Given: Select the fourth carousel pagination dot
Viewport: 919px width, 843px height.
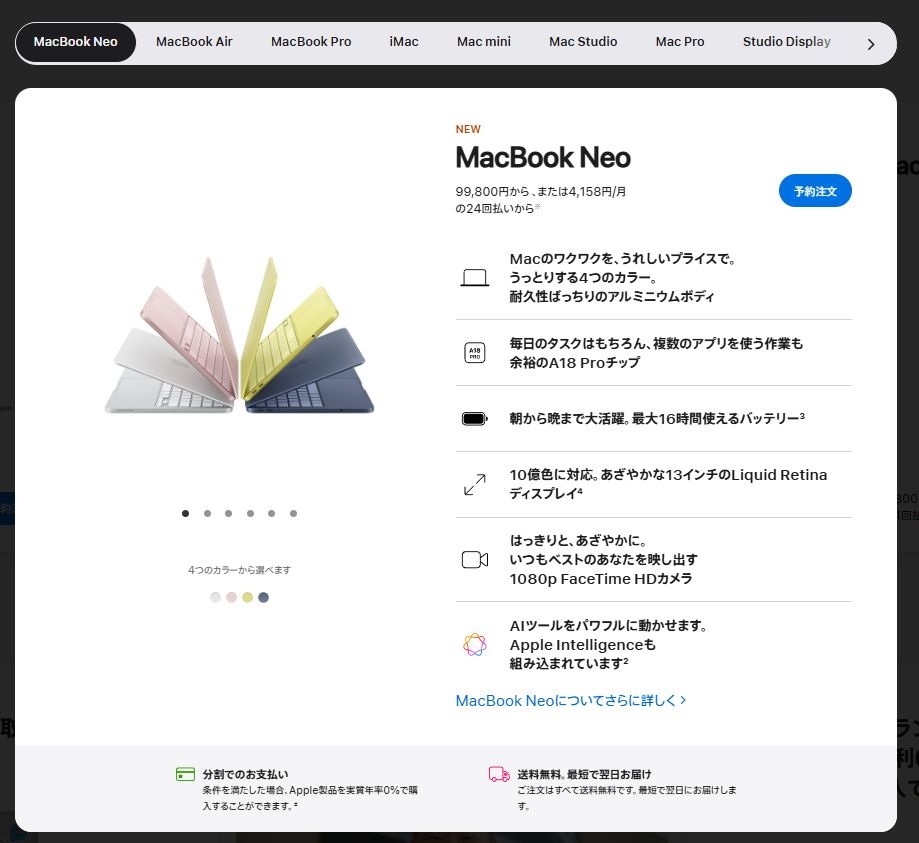Looking at the screenshot, I should (x=250, y=514).
